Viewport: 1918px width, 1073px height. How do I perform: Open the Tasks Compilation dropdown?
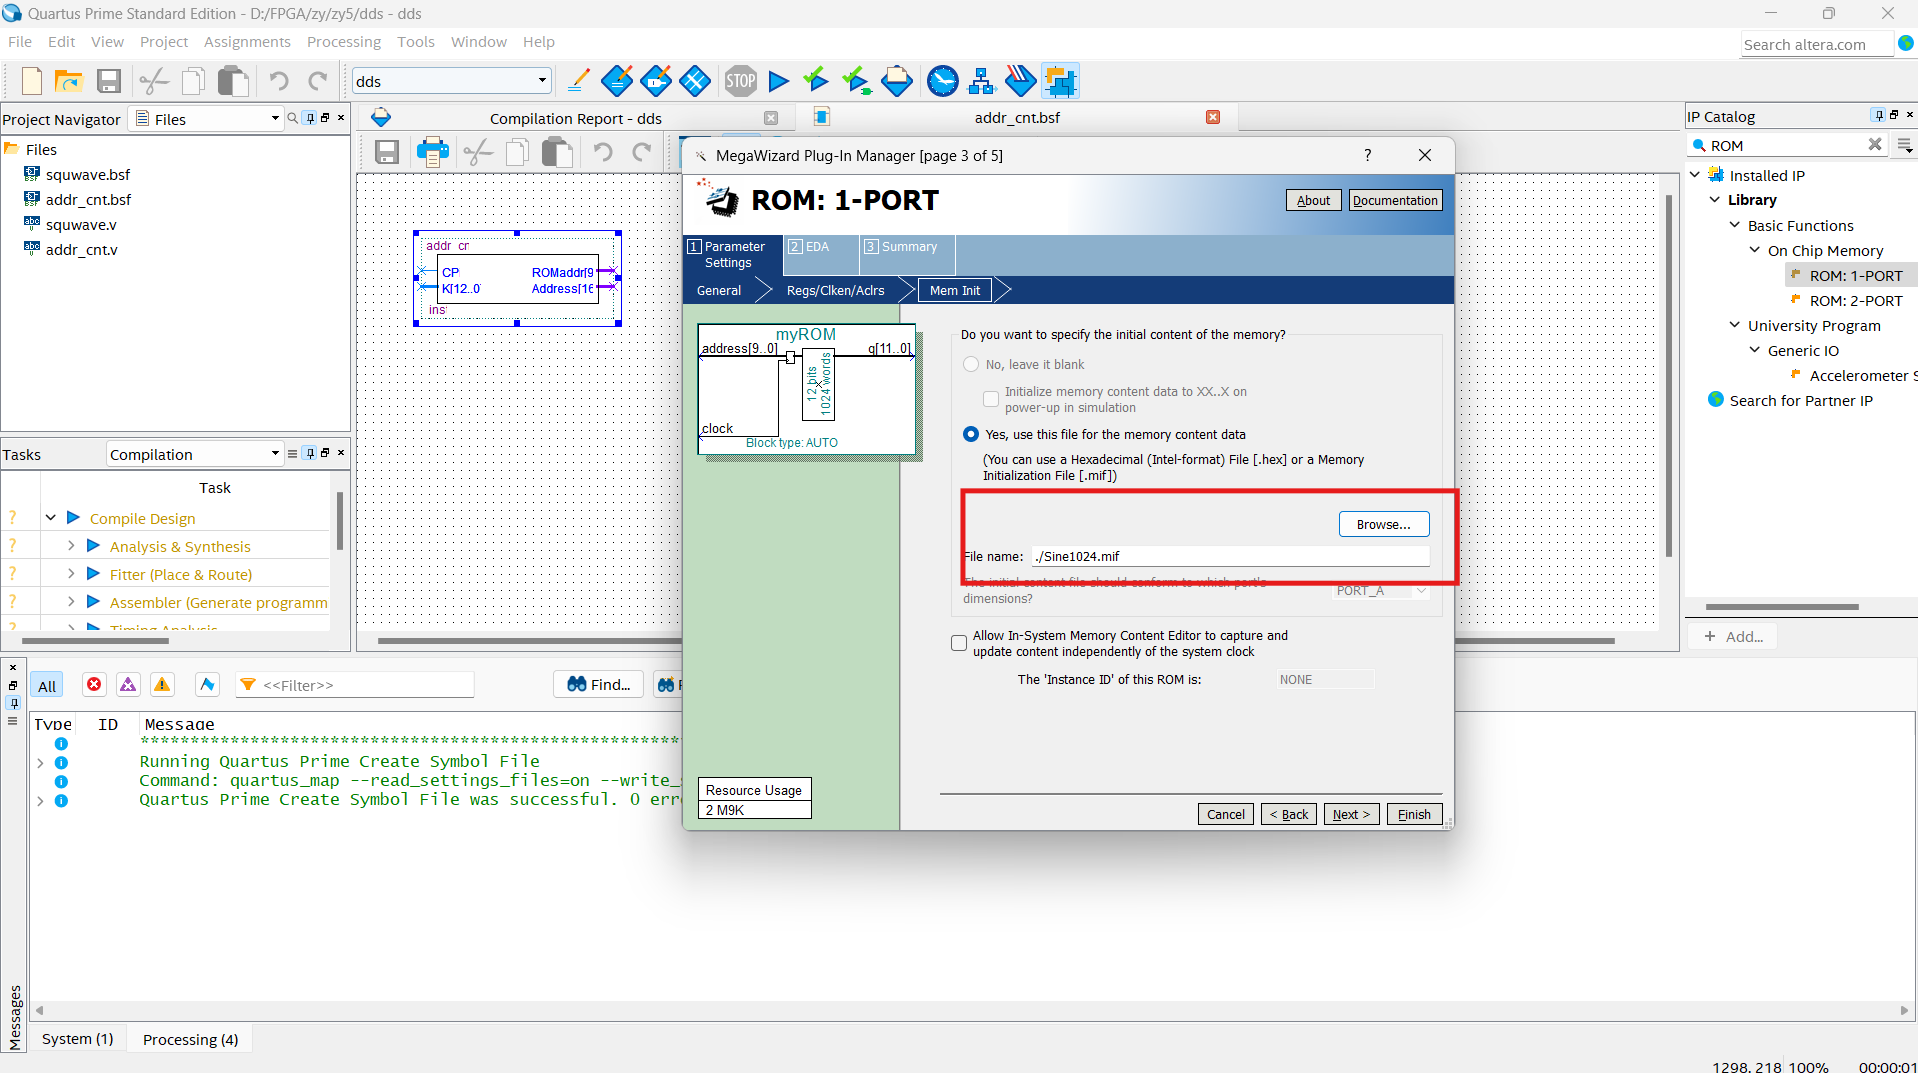coord(195,454)
